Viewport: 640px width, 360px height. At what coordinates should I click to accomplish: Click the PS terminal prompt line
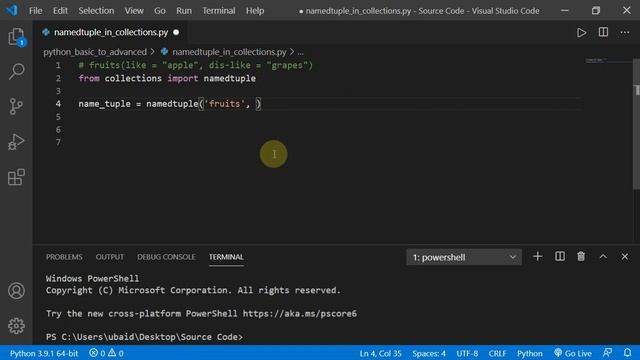pos(144,337)
